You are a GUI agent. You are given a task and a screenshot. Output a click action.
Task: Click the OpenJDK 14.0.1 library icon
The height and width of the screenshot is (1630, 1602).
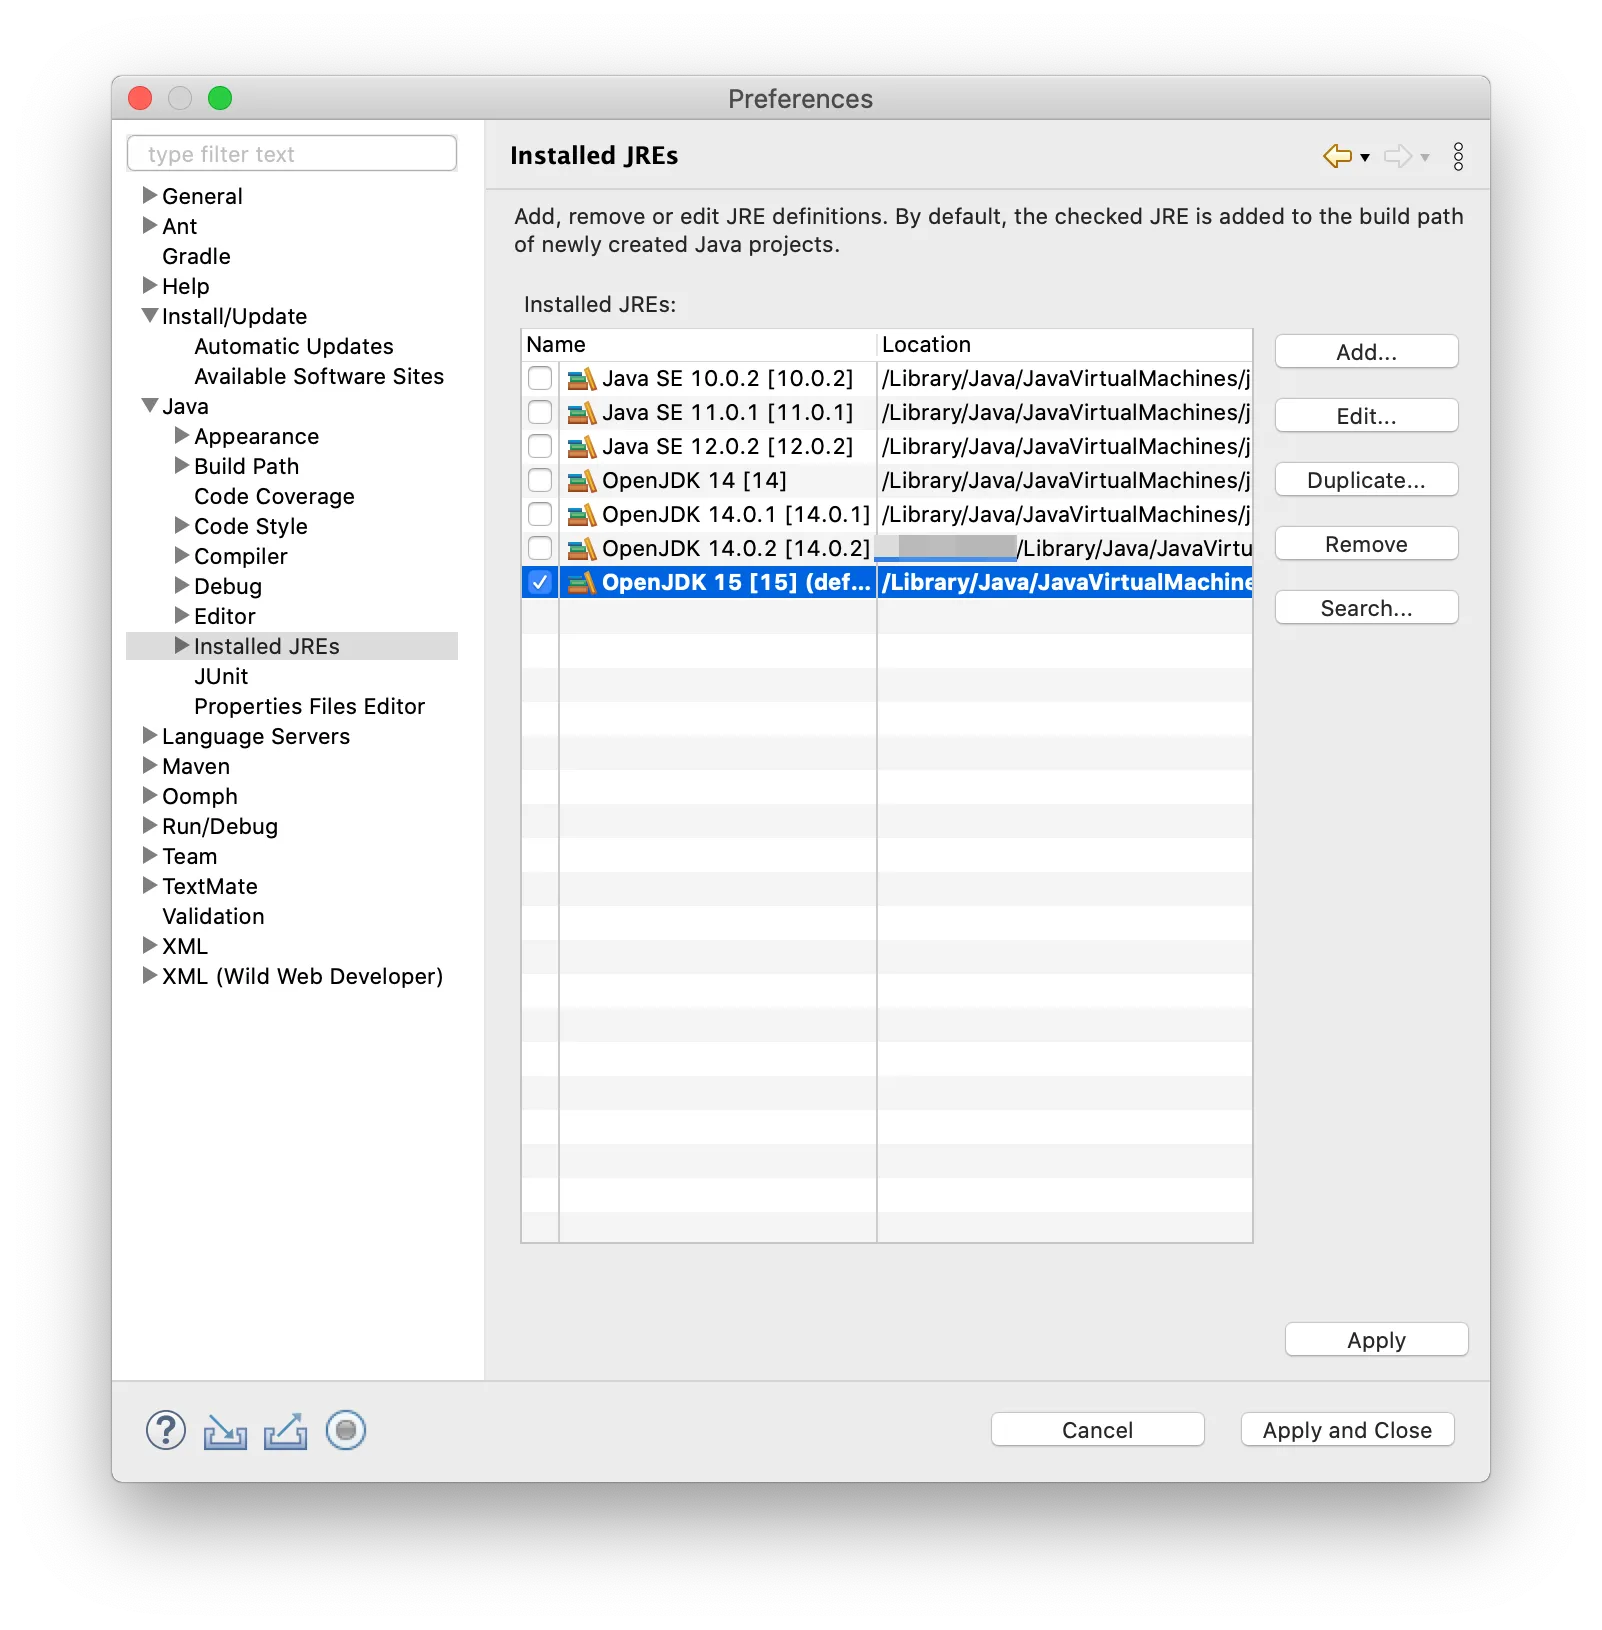[582, 515]
